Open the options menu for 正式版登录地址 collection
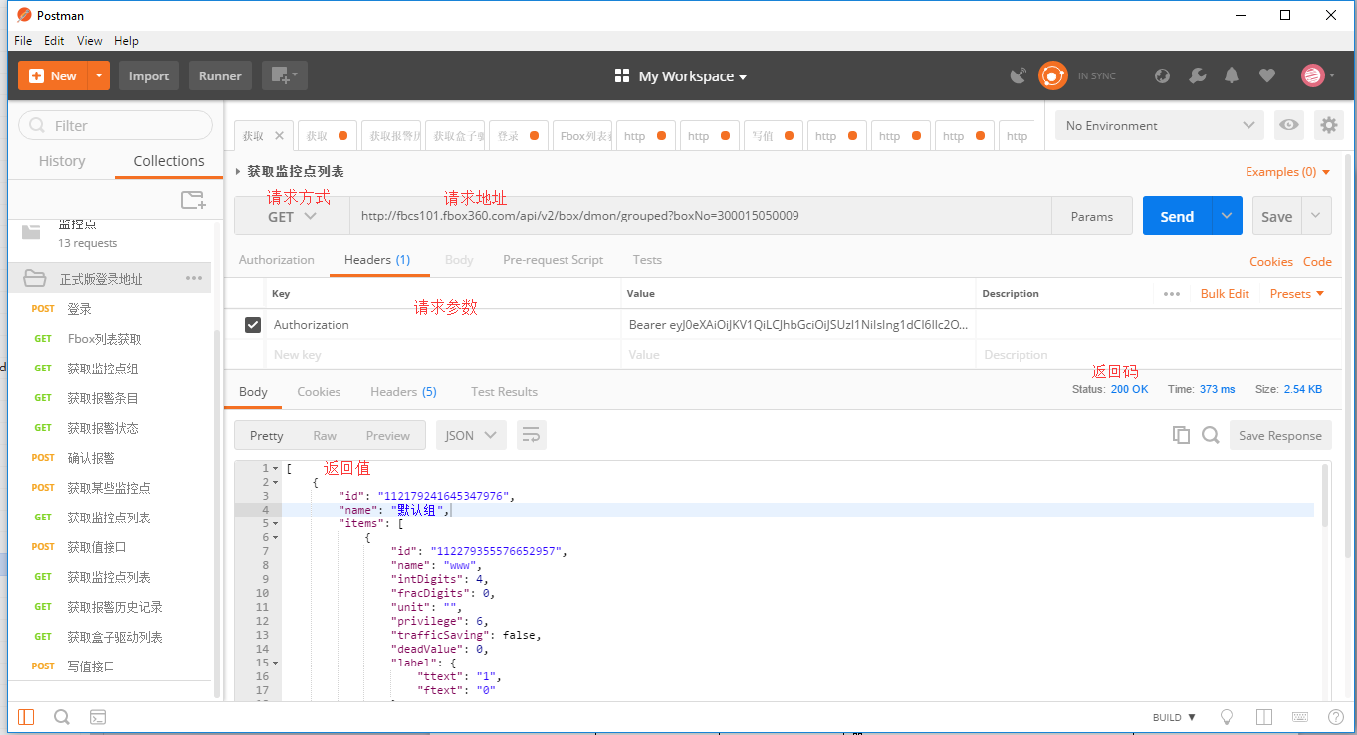 pyautogui.click(x=194, y=279)
